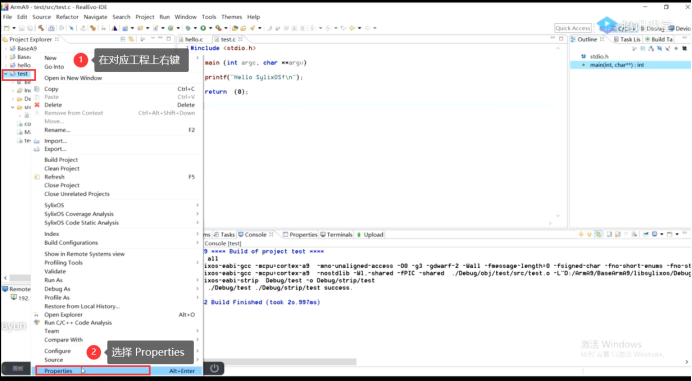The height and width of the screenshot is (381, 692).
Task: Click the printf line in editor
Action: pyautogui.click(x=254, y=77)
